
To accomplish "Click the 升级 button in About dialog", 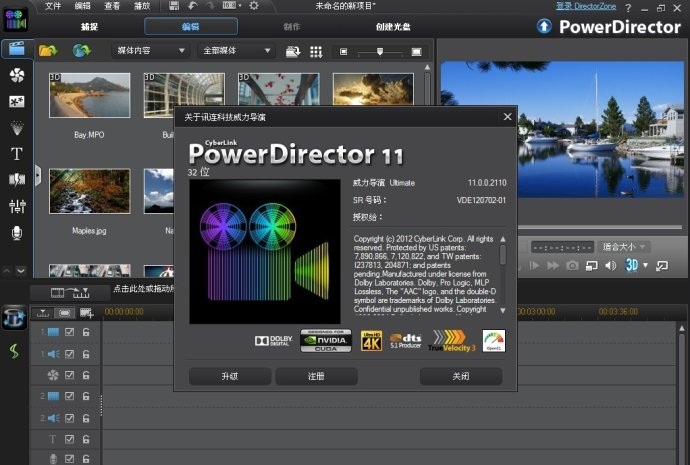I will coord(230,377).
